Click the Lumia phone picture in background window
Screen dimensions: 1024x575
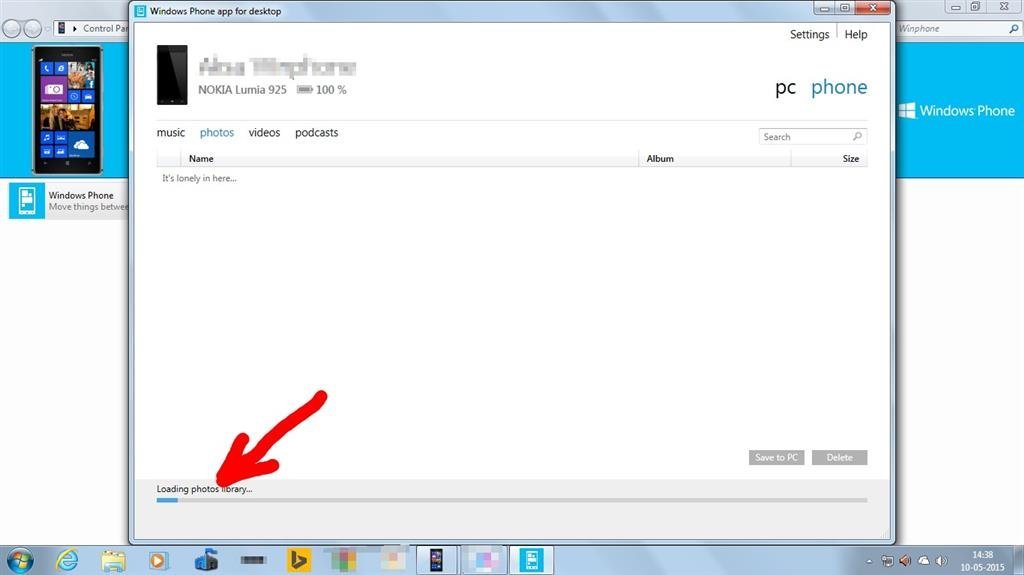[68, 110]
